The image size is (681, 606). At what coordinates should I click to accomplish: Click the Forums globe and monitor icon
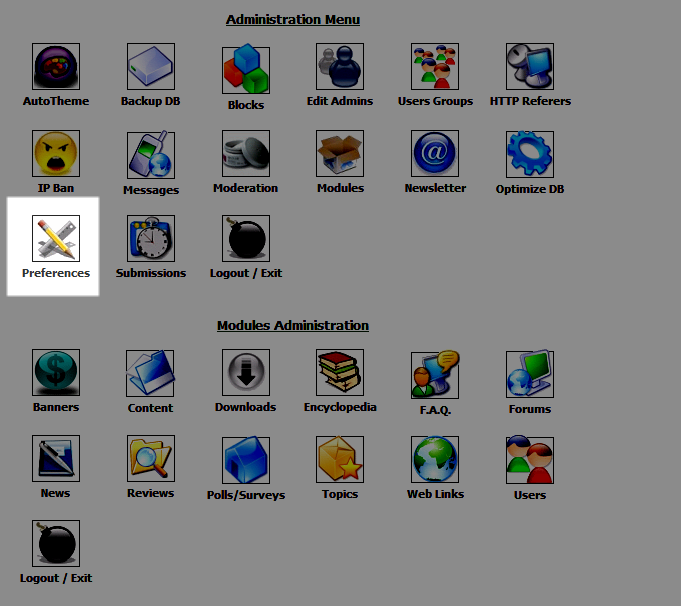[x=530, y=374]
